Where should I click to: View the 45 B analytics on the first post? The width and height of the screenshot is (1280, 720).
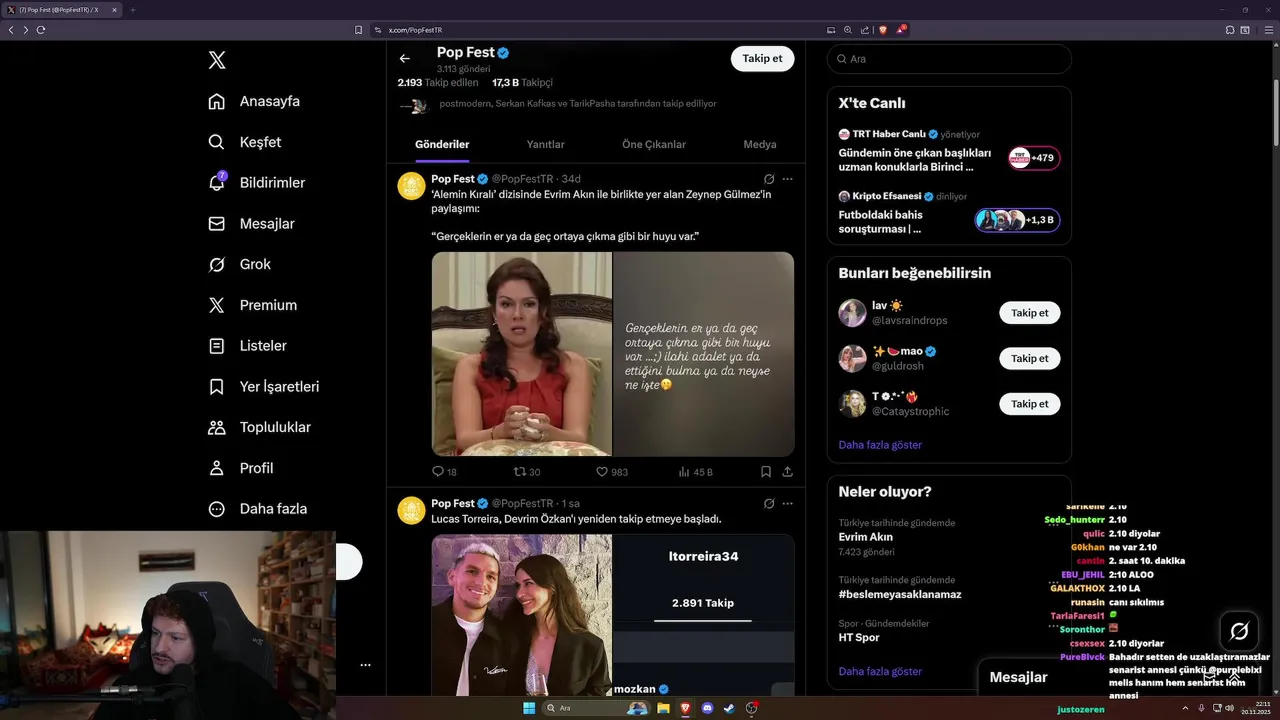click(x=696, y=472)
